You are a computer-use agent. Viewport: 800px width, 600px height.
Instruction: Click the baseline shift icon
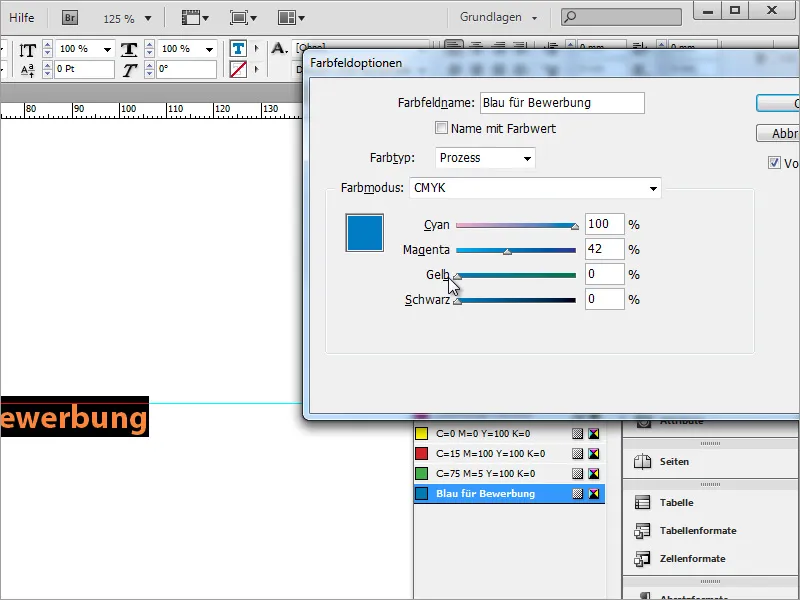[28, 70]
